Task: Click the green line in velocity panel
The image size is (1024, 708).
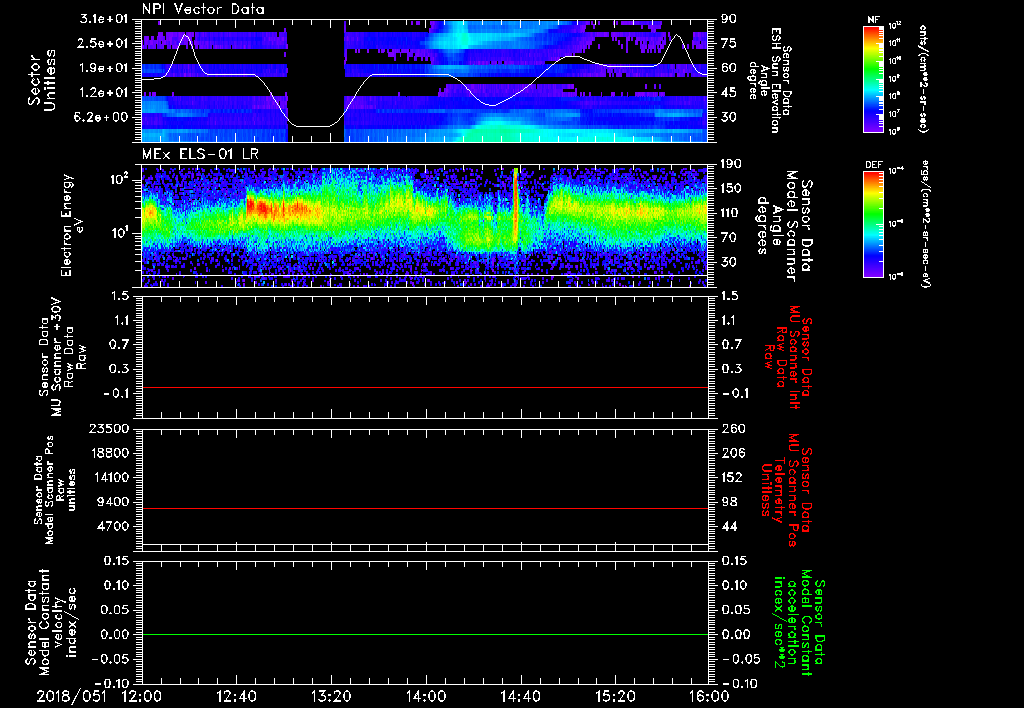Action: coord(425,634)
